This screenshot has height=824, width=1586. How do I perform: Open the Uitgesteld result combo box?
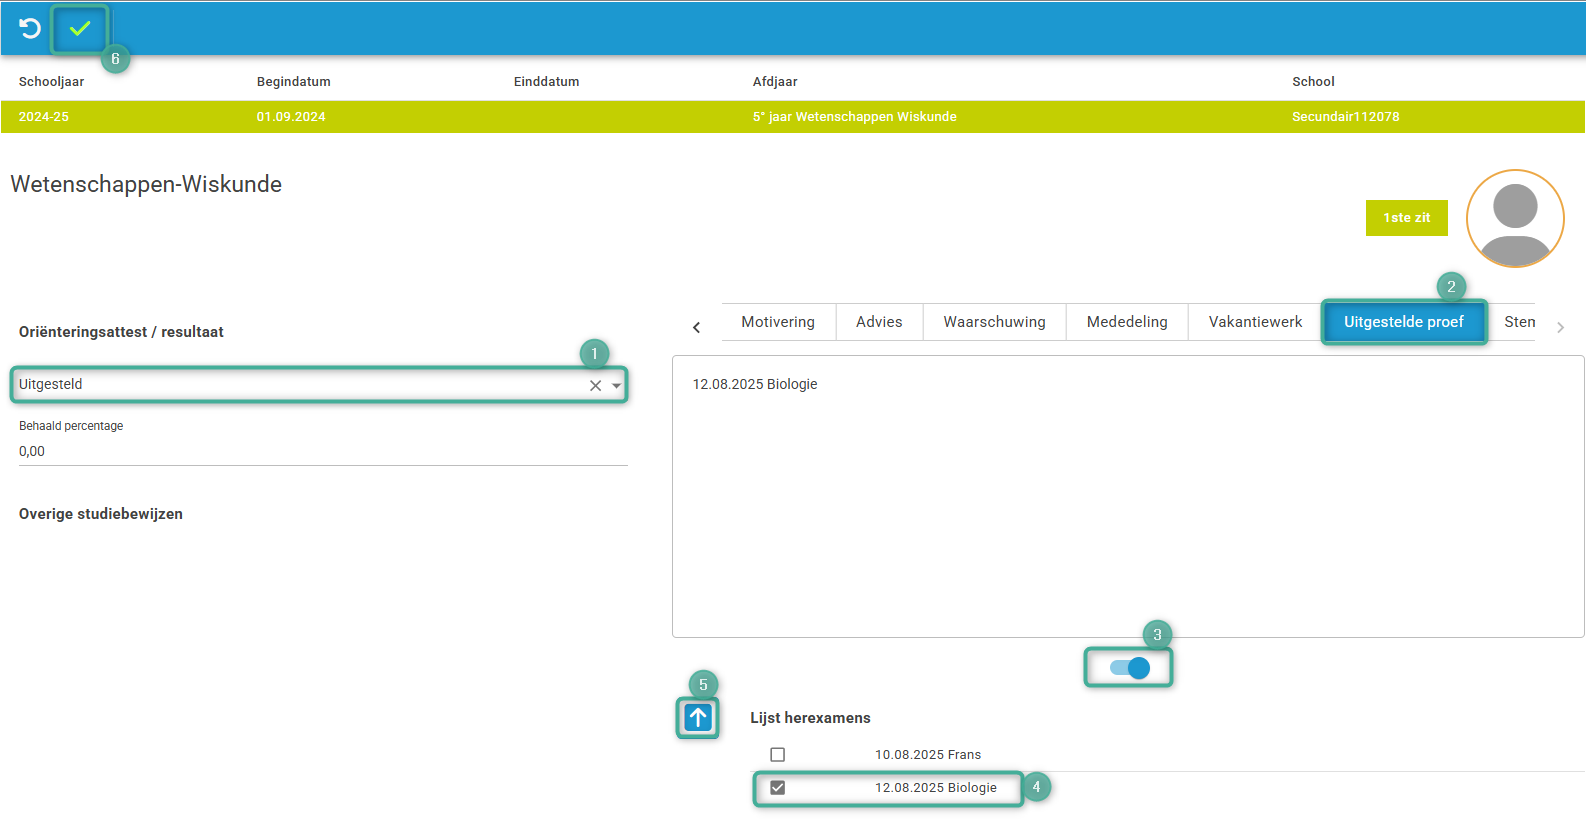point(300,385)
